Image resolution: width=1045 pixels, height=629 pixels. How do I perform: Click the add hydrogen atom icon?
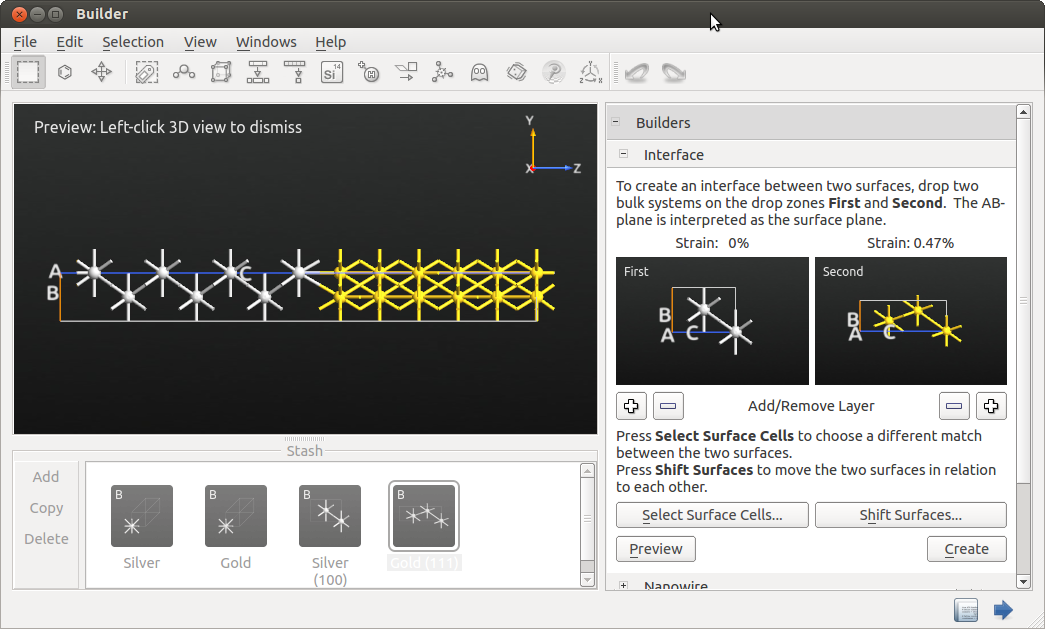369,72
